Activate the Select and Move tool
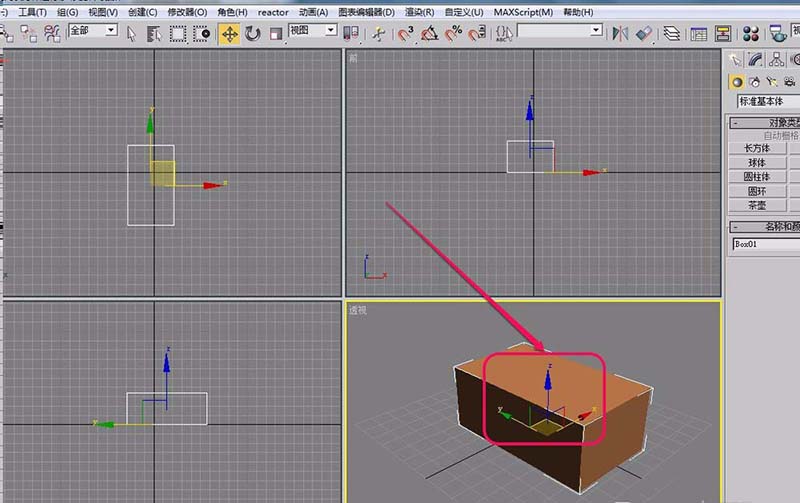 tap(230, 34)
